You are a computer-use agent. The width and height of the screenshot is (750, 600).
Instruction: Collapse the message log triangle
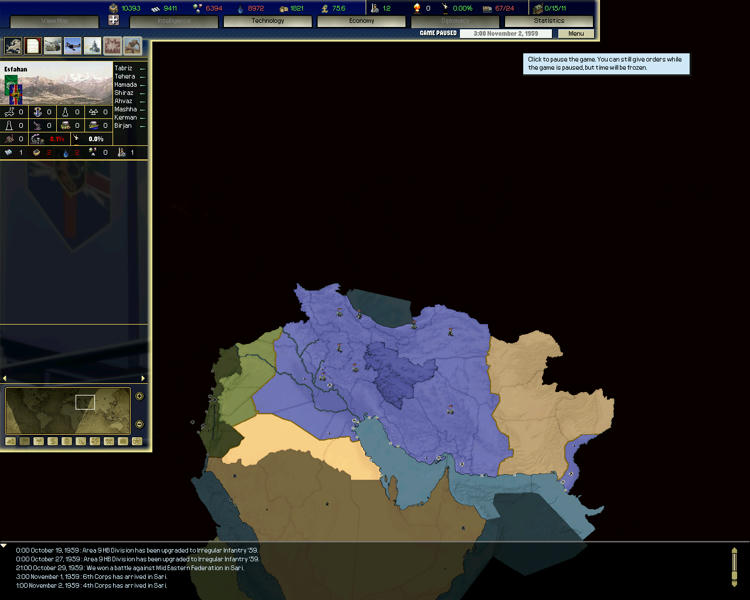click(x=3, y=545)
